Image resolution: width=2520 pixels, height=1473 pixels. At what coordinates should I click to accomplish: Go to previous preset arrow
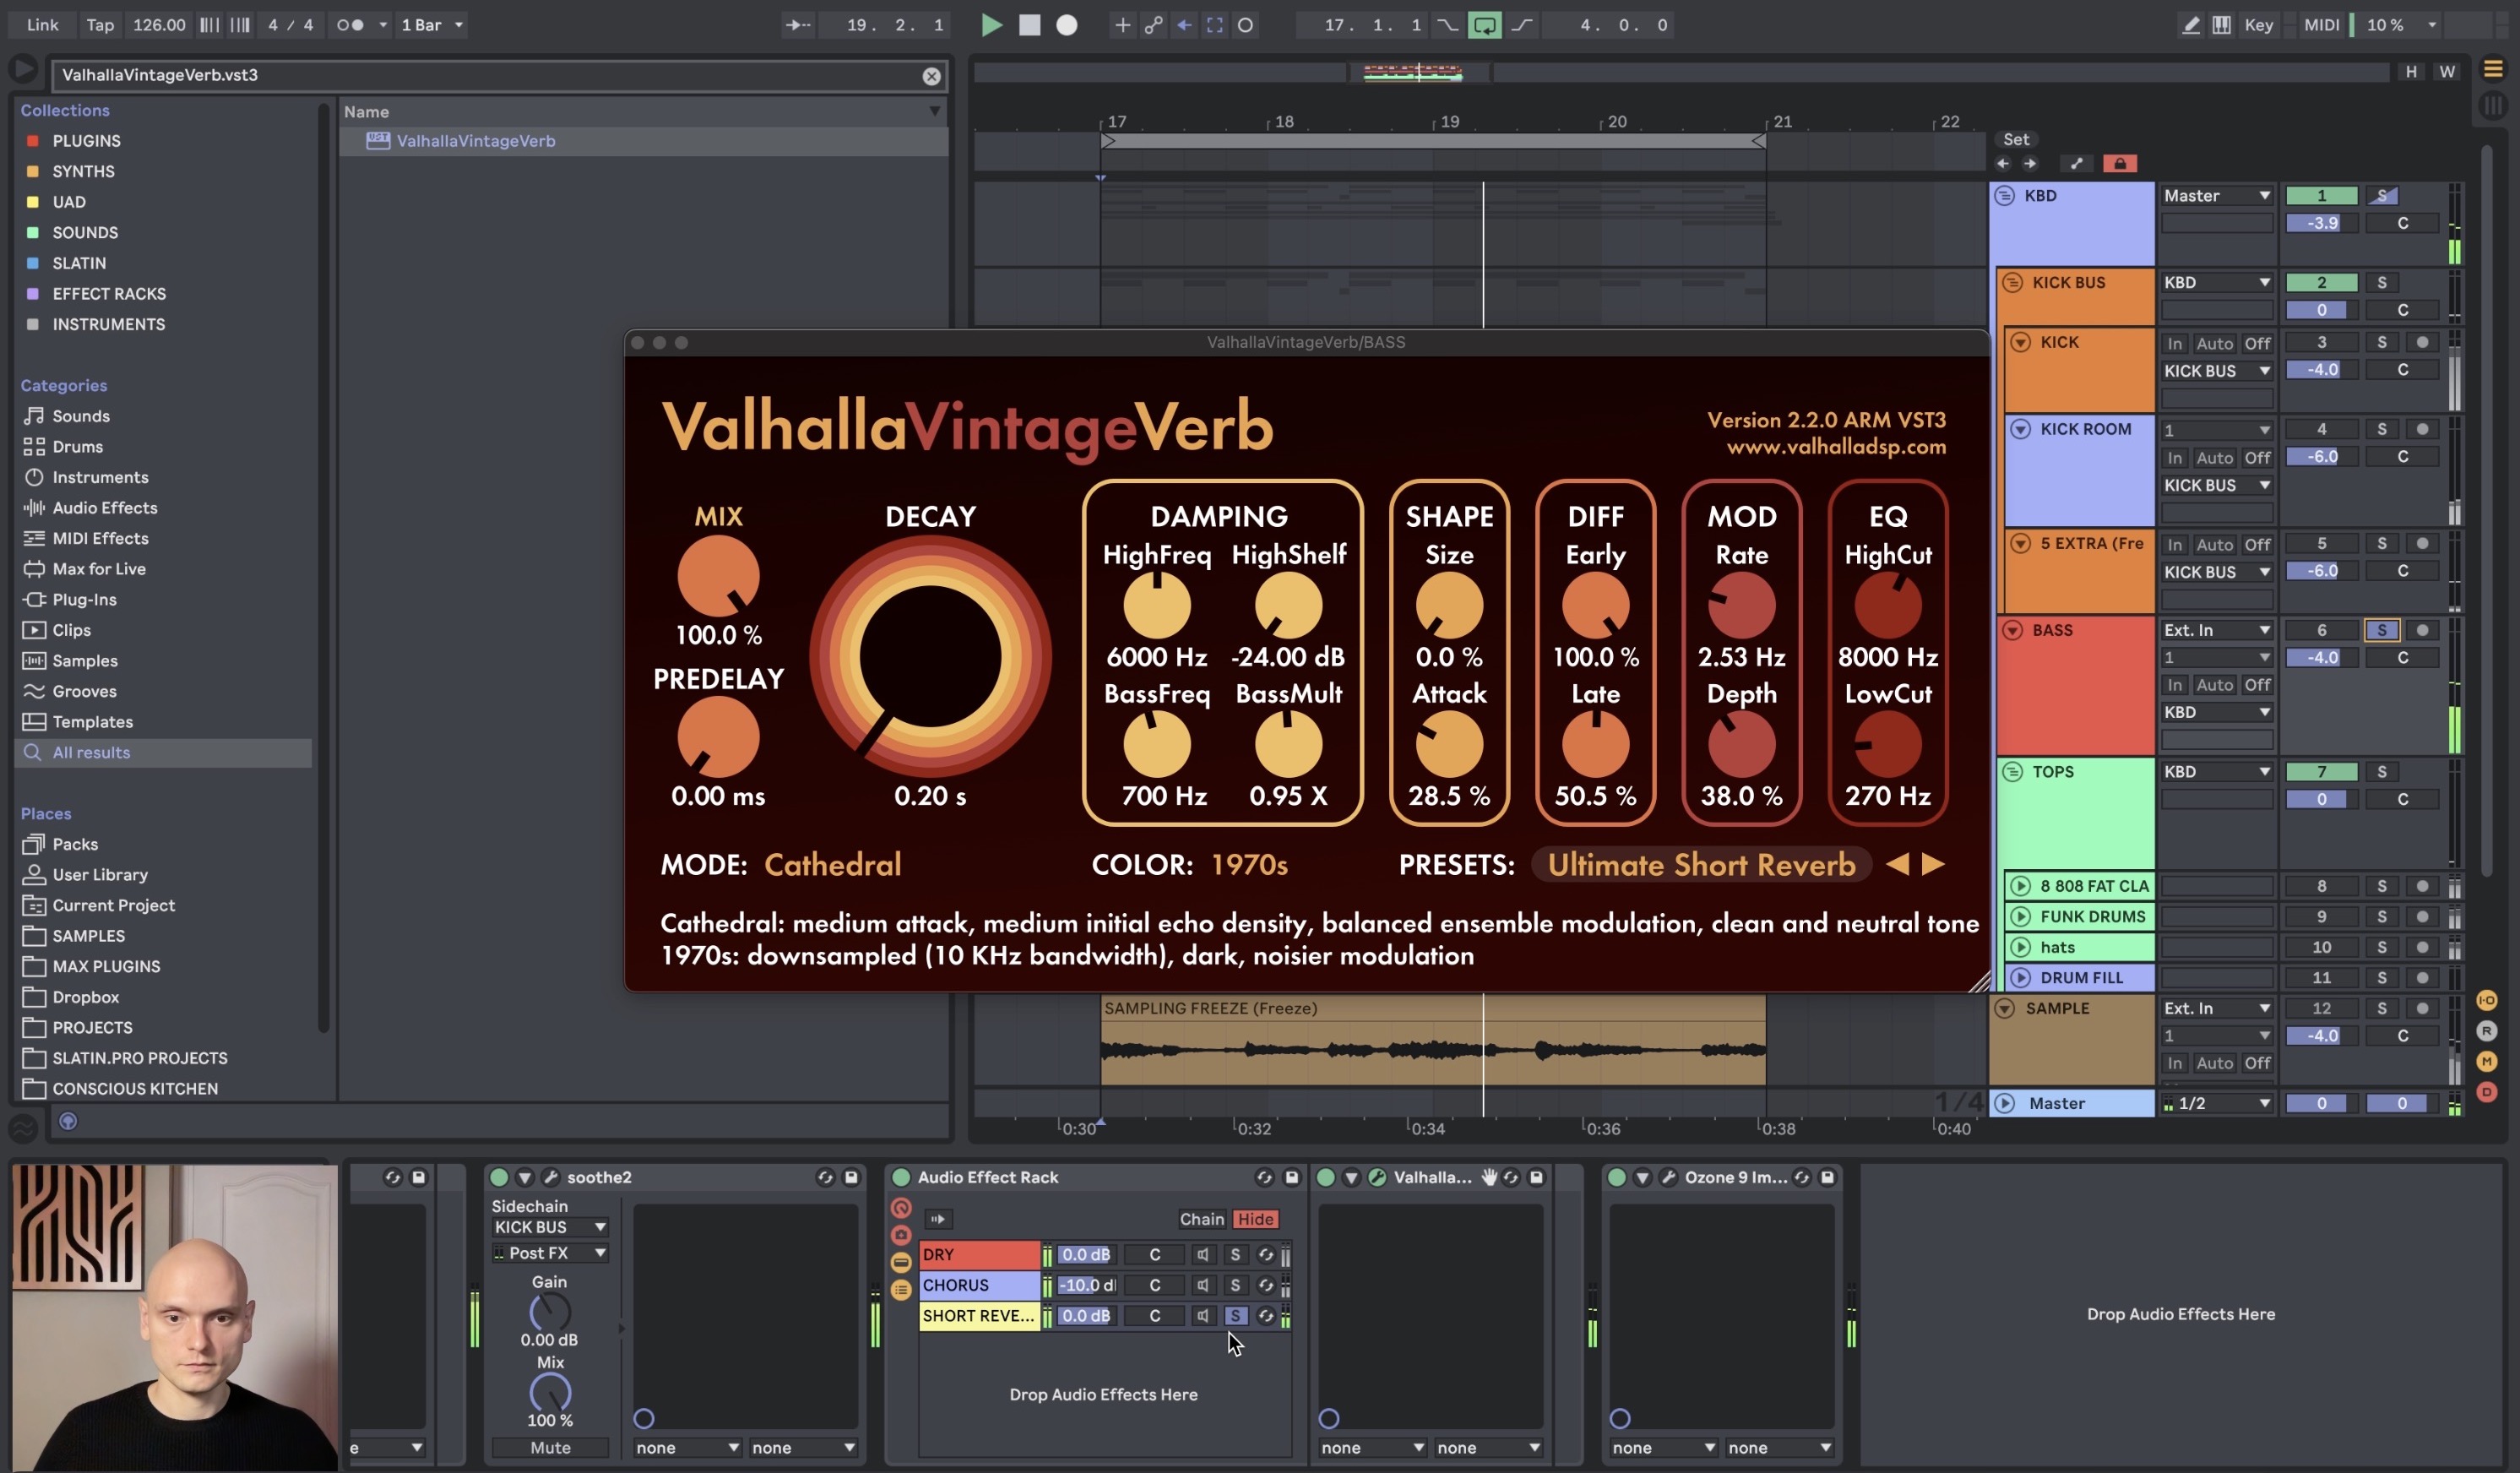[1897, 864]
